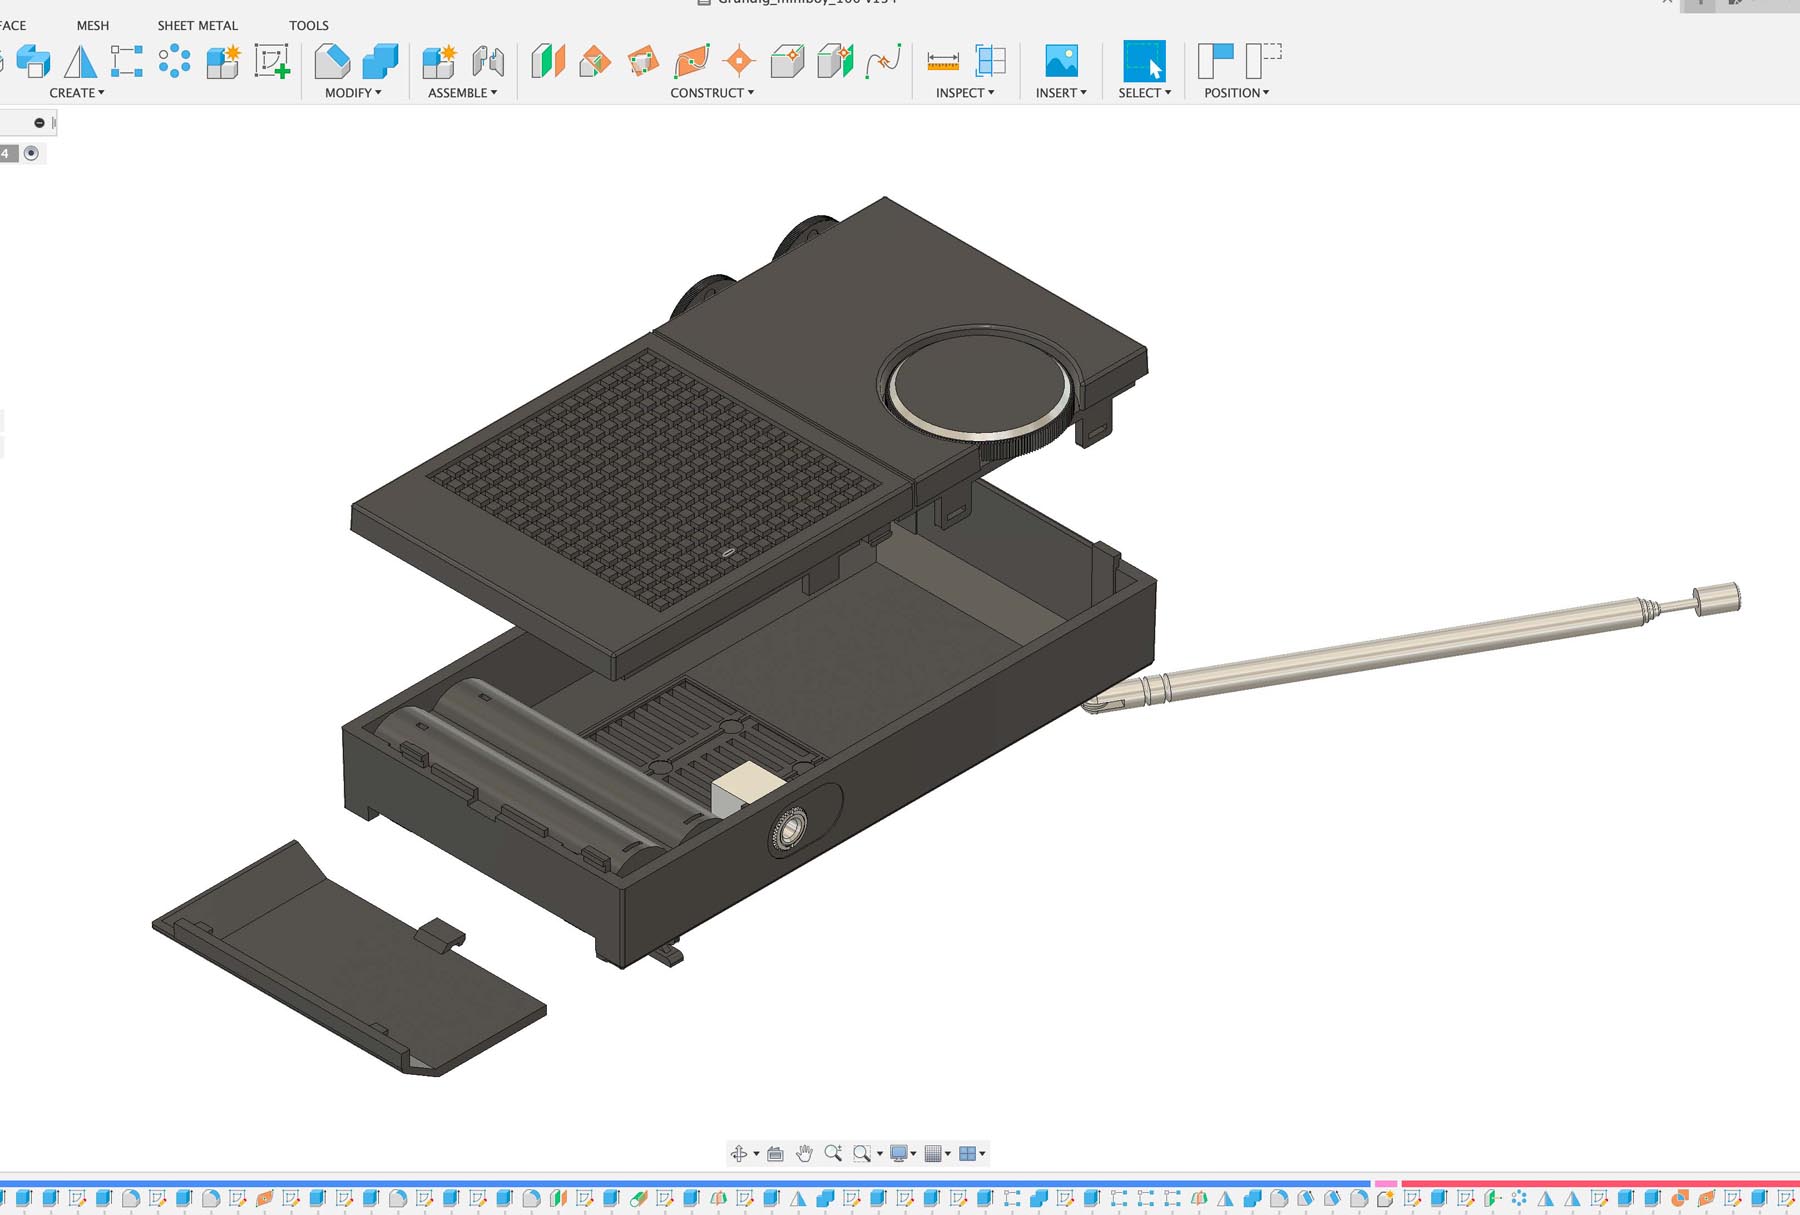Click the orange point-at-vertex construct icon
Viewport: 1800px width, 1215px height.
(739, 62)
